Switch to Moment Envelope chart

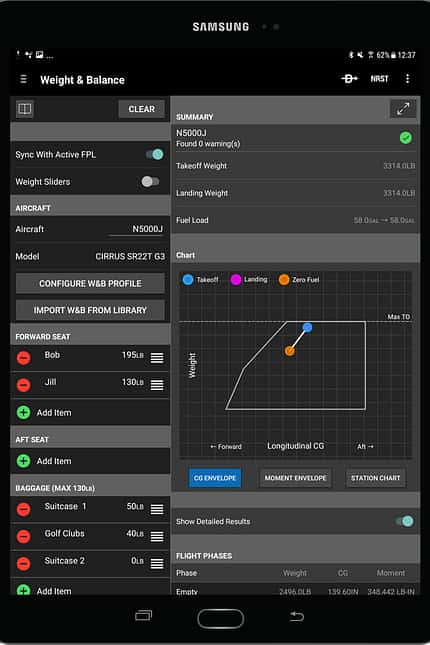[x=295, y=478]
